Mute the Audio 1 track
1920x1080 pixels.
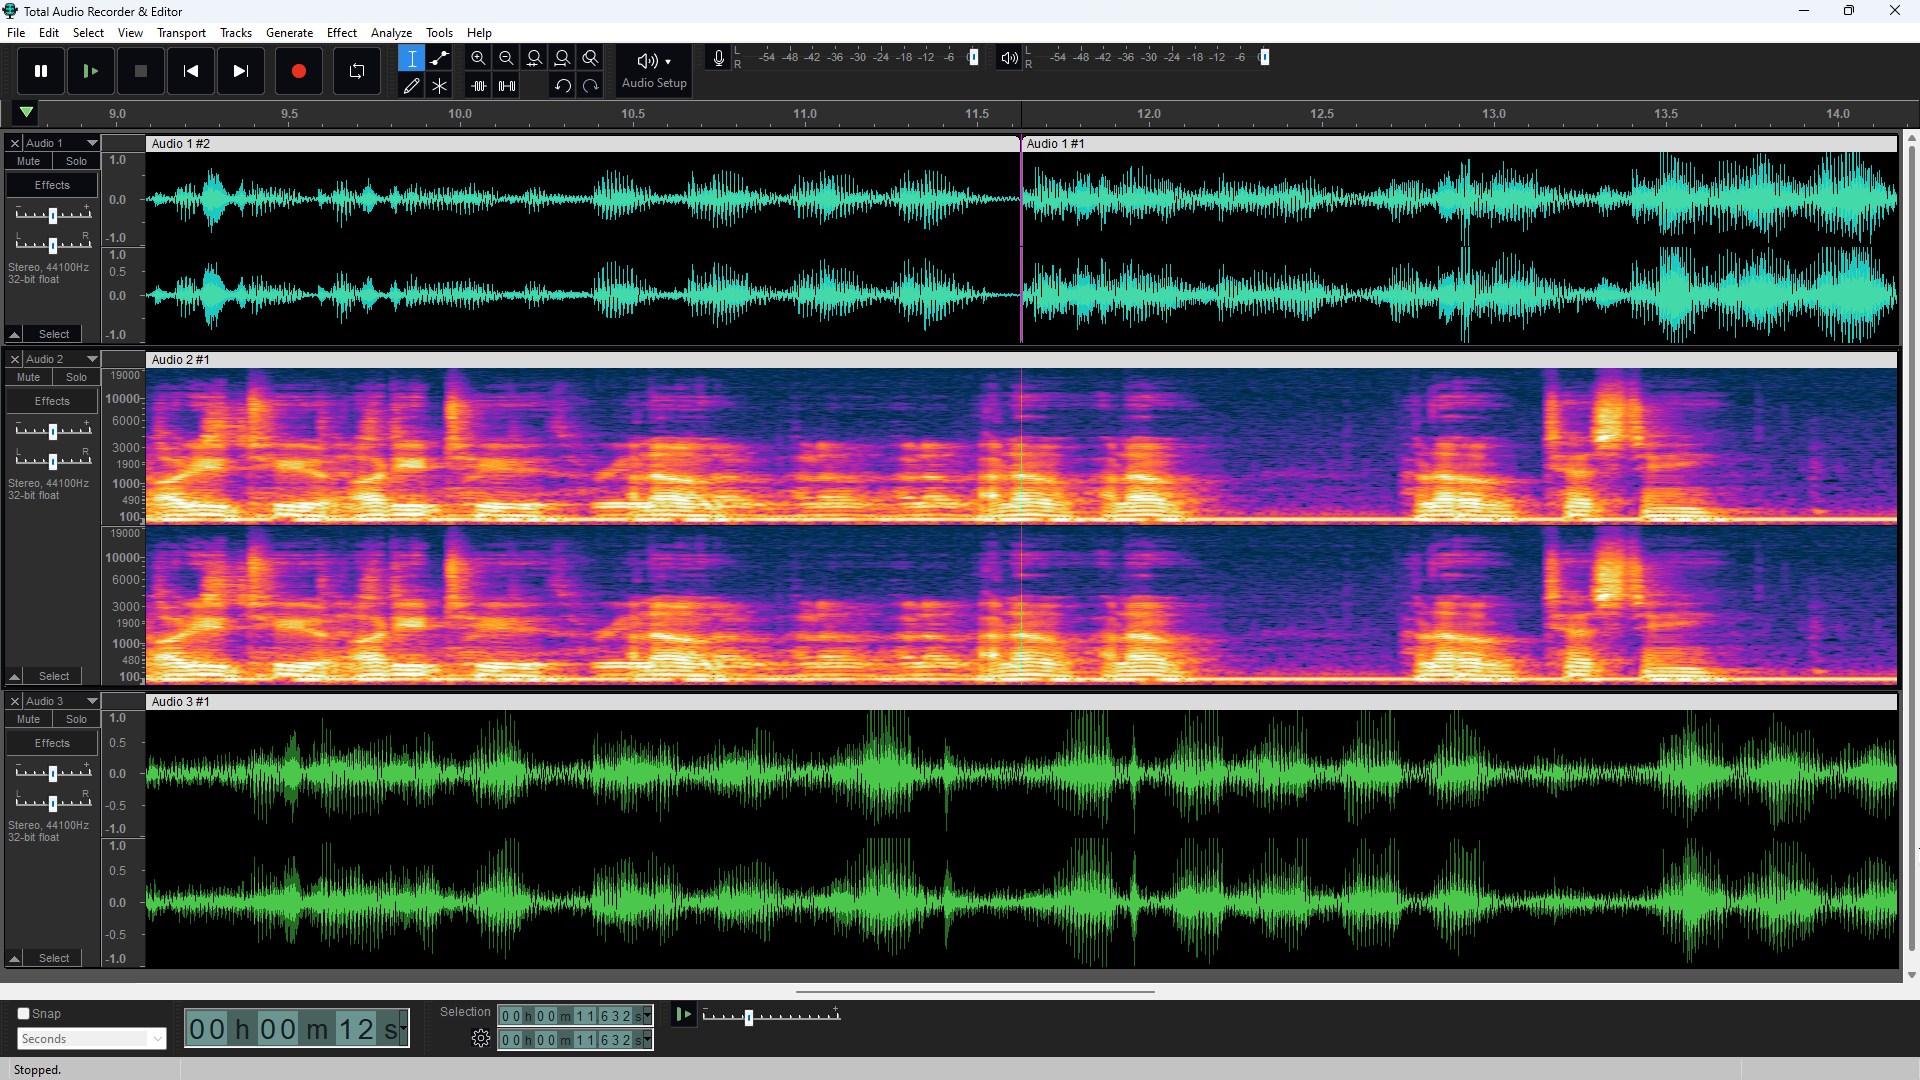pyautogui.click(x=27, y=160)
